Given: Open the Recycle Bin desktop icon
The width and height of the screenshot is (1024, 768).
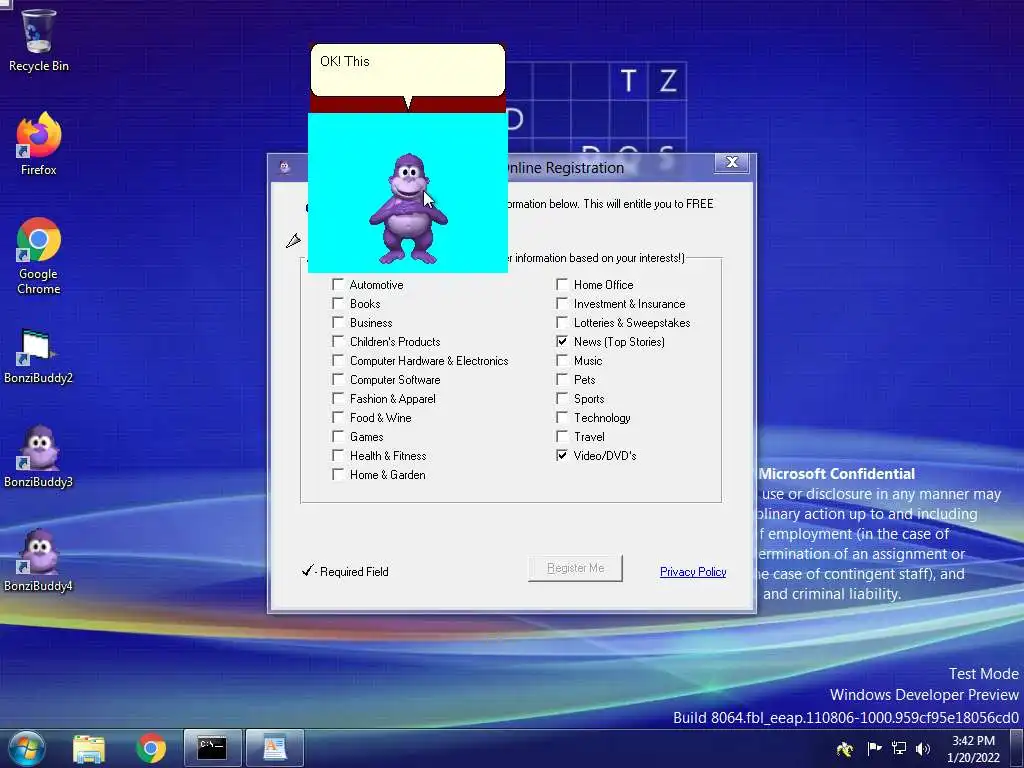Looking at the screenshot, I should point(38,40).
